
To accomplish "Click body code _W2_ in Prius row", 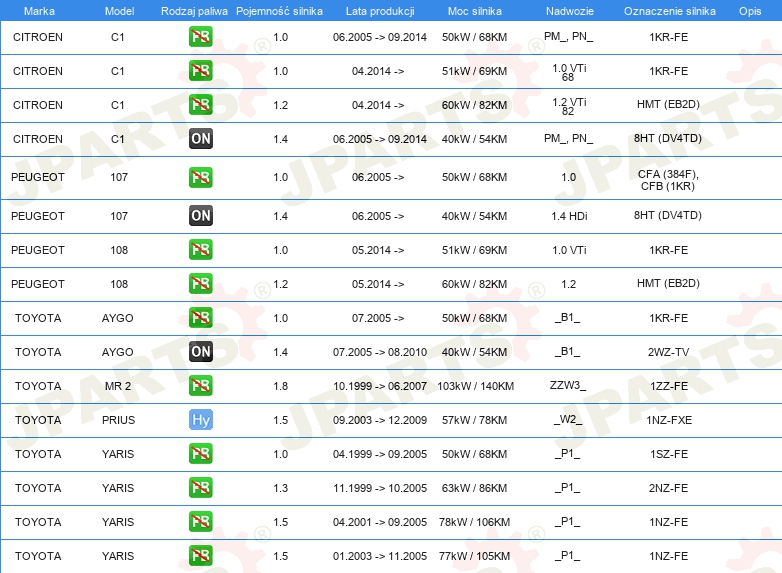I will point(568,419).
